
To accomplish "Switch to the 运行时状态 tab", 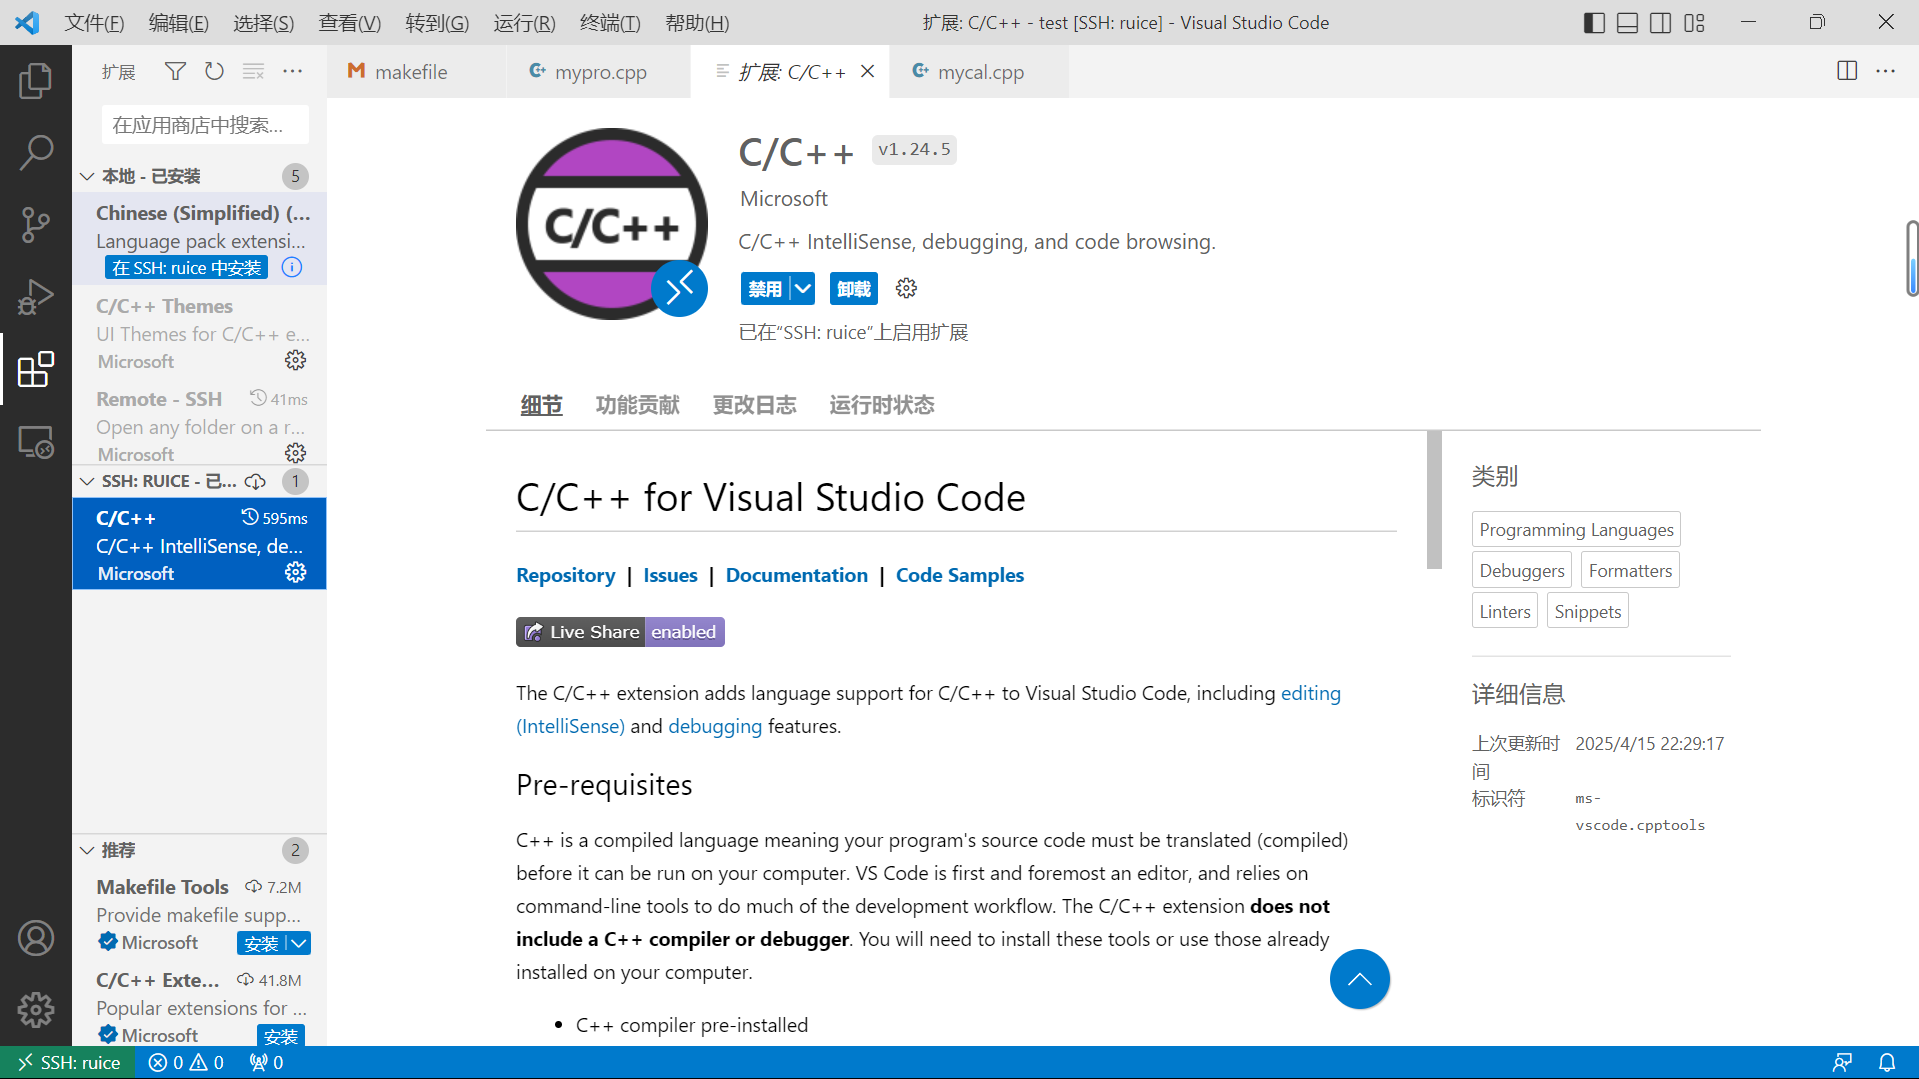I will coord(881,405).
